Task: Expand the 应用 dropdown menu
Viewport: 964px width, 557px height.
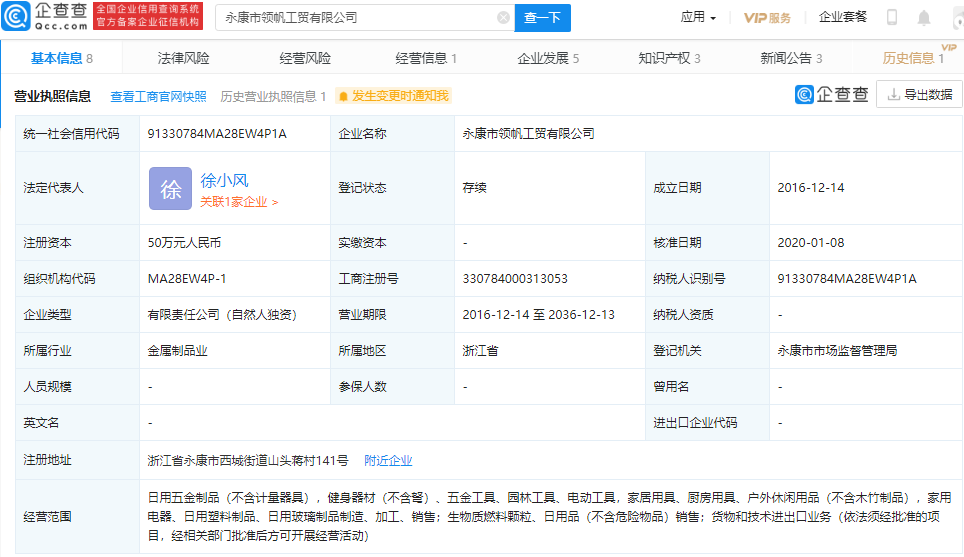Action: click(698, 17)
